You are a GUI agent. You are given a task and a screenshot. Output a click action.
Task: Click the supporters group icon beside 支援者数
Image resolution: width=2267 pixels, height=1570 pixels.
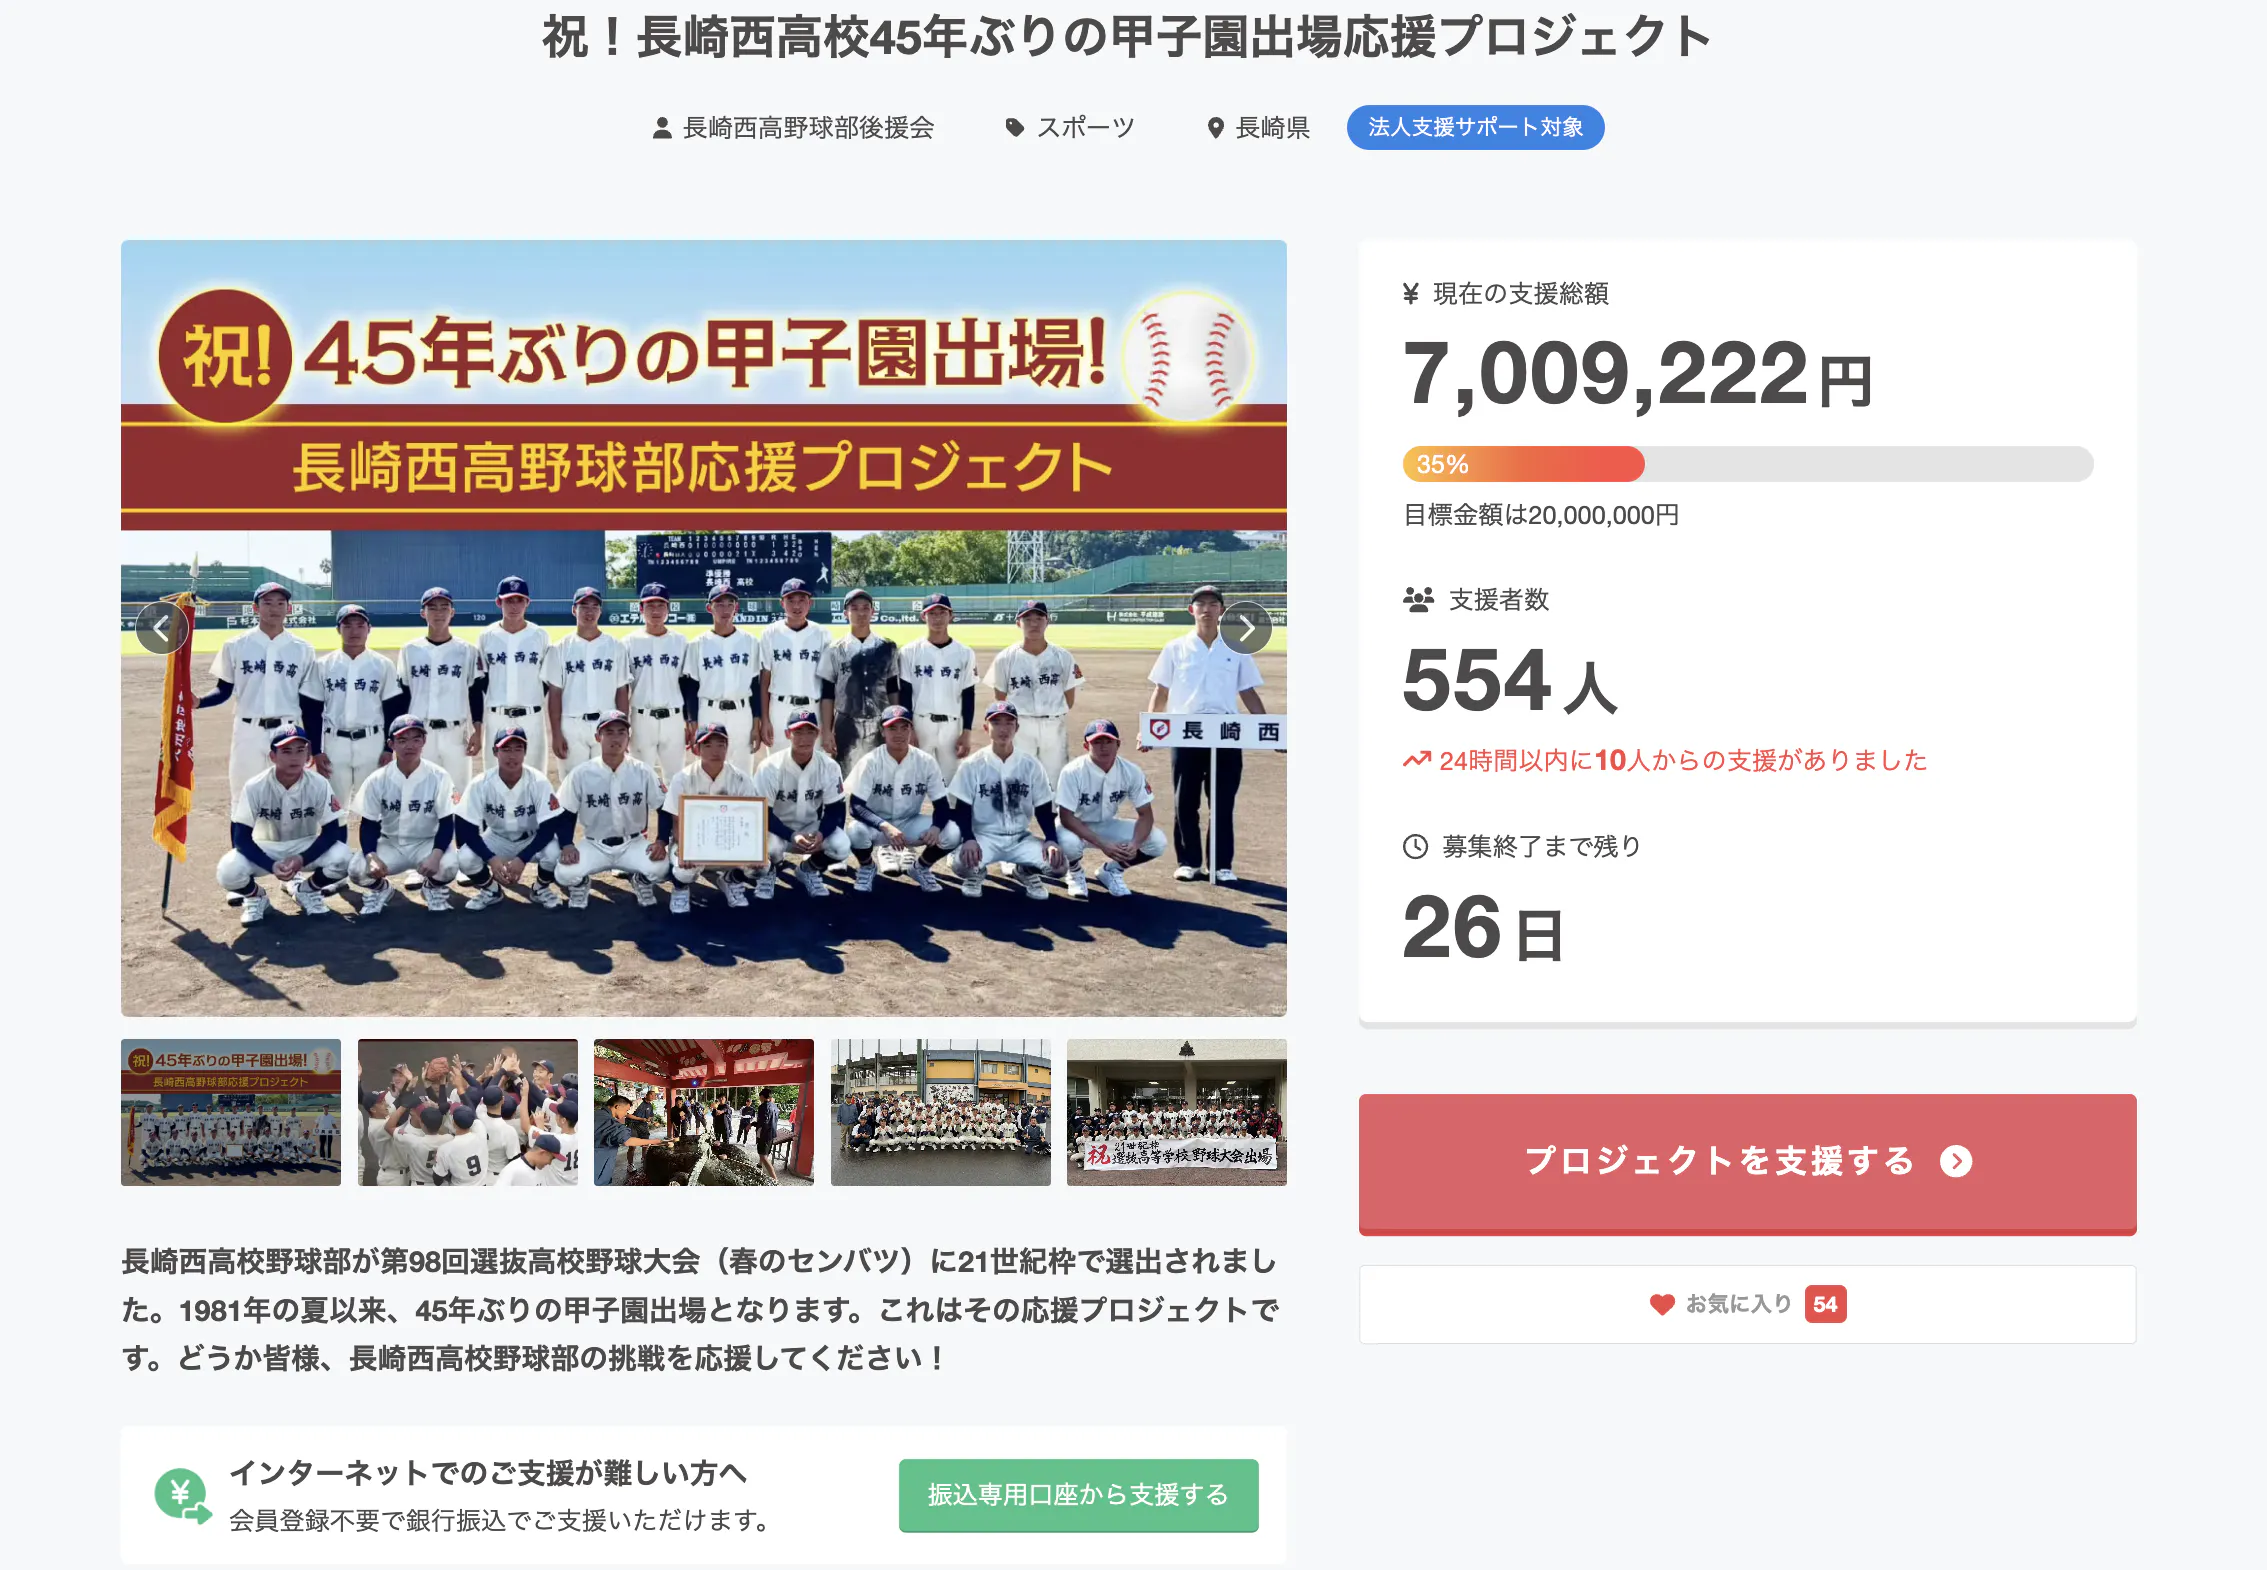point(1418,600)
